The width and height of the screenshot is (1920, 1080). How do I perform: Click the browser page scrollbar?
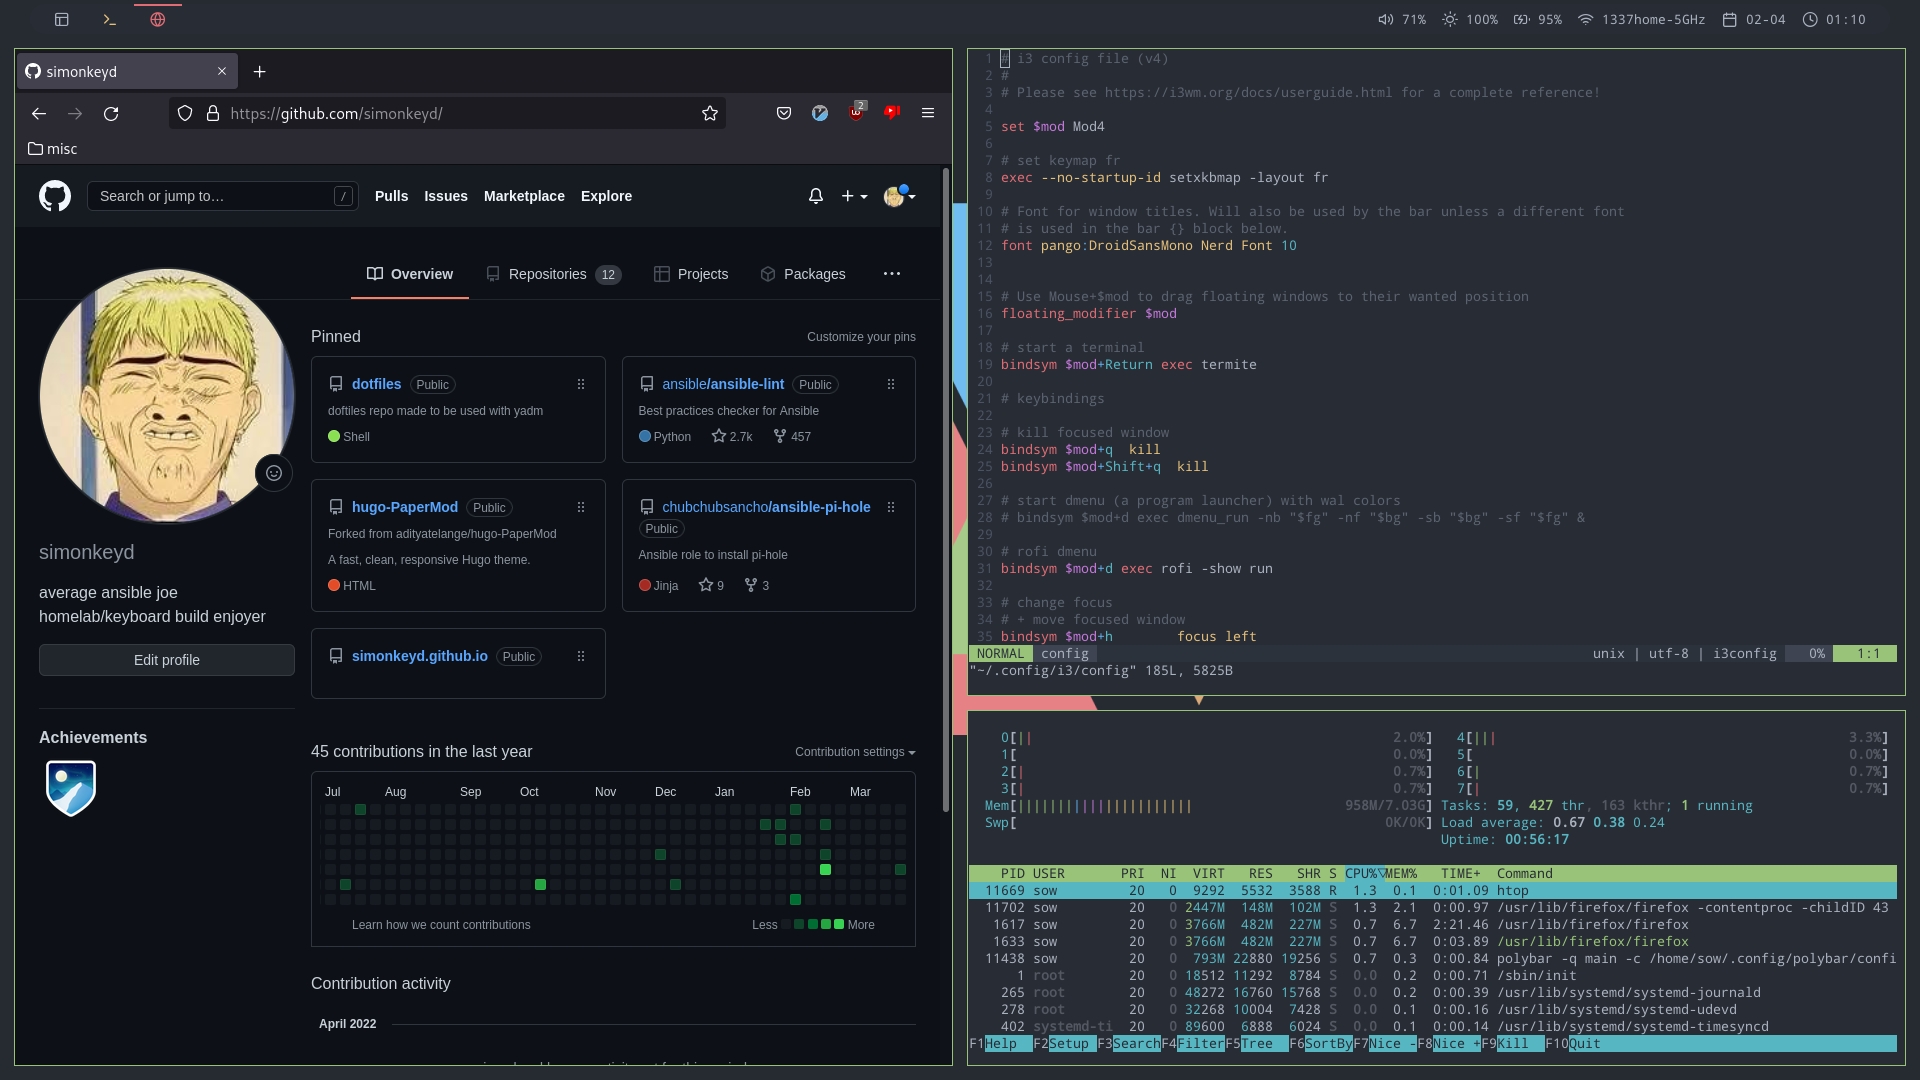coord(946,492)
